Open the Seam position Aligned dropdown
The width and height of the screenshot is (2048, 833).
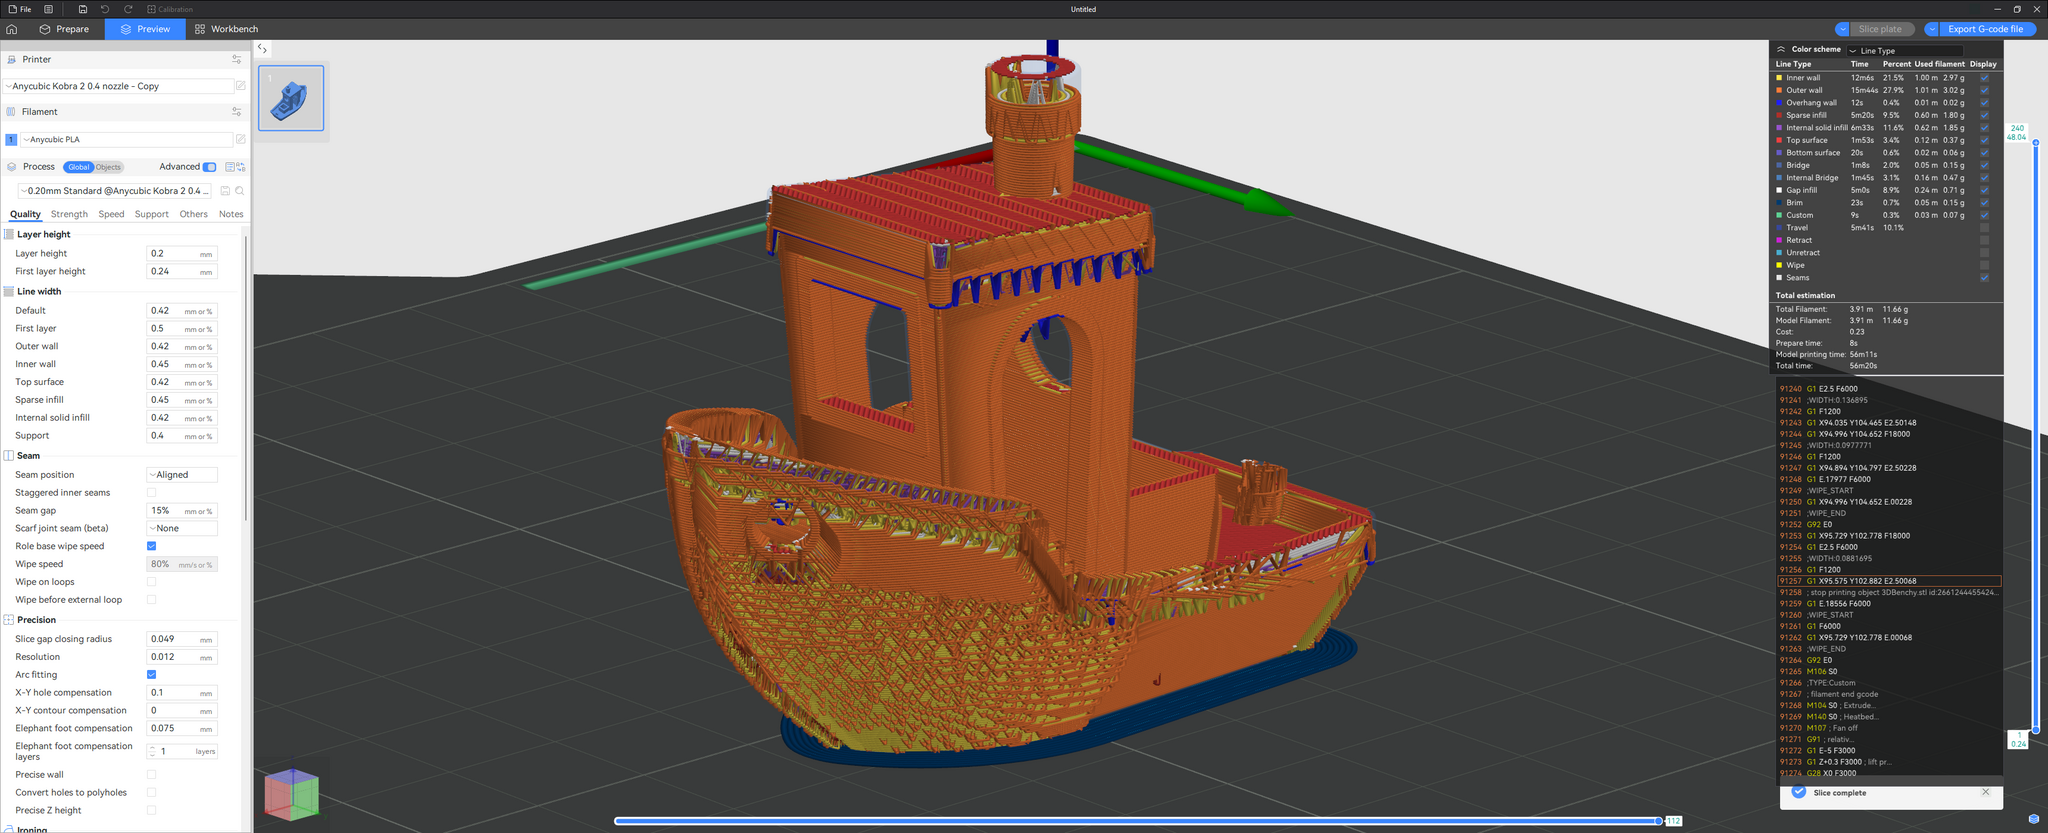pyautogui.click(x=182, y=475)
